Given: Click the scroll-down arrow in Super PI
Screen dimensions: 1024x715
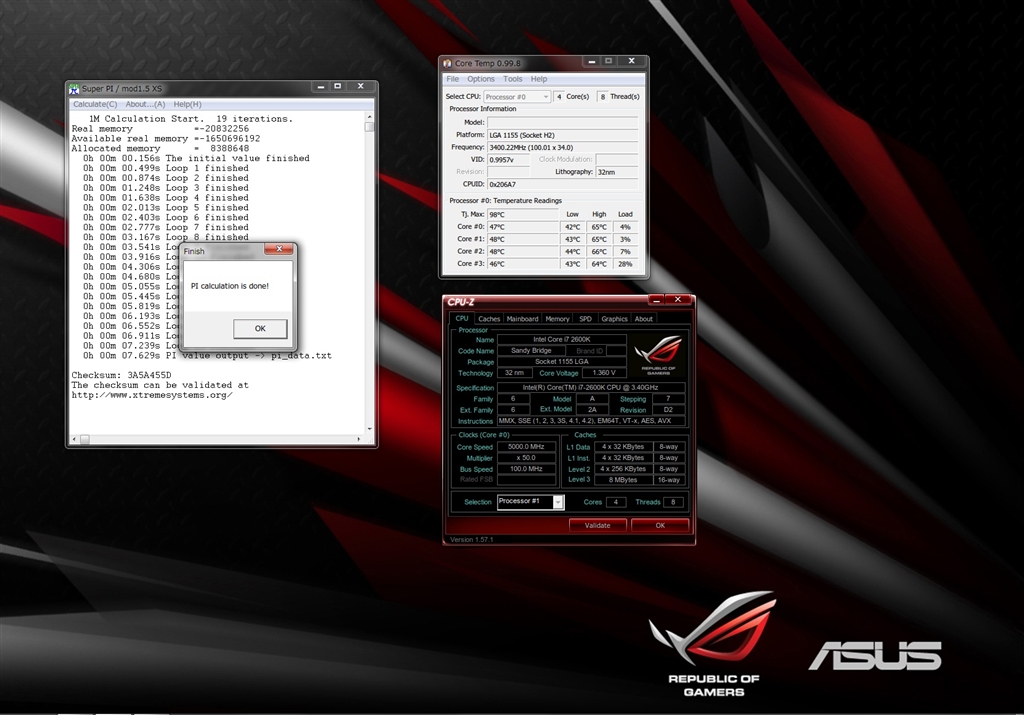Looking at the screenshot, I should point(370,429).
